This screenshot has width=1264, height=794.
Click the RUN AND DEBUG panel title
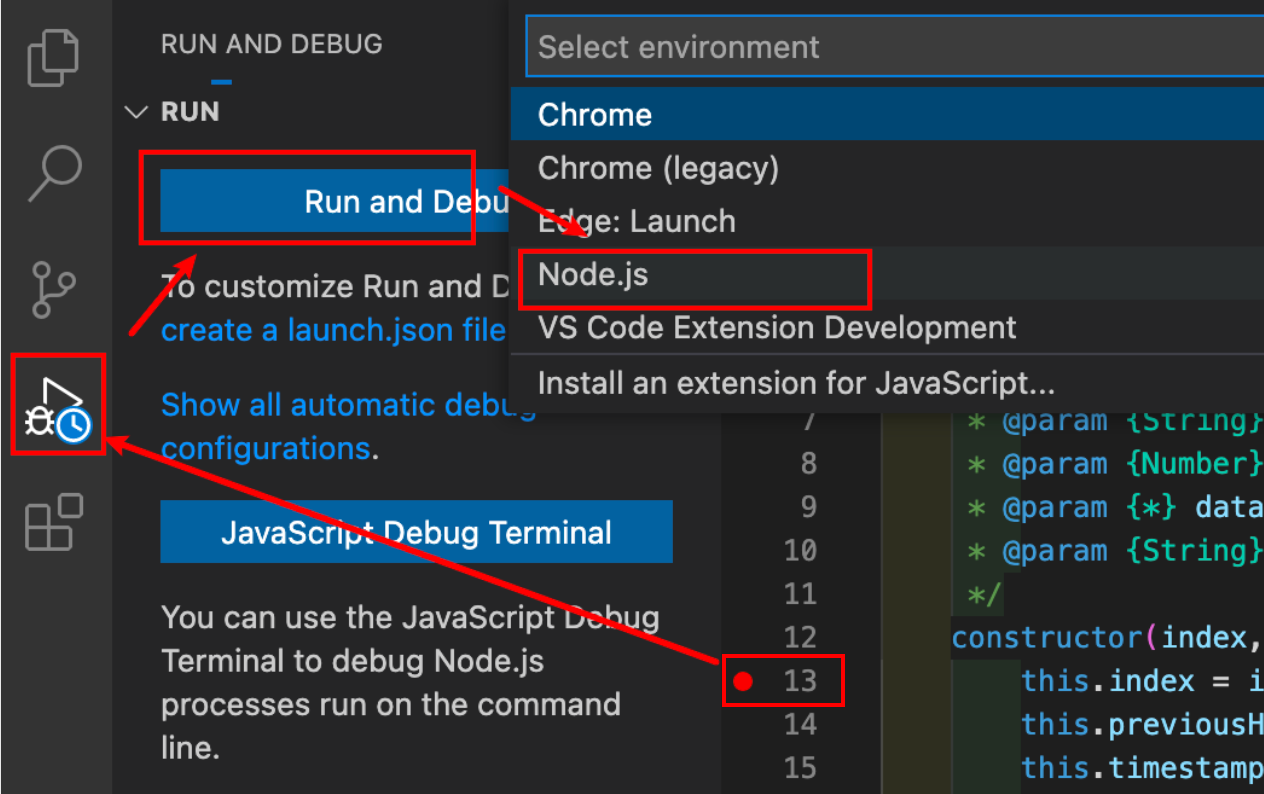[272, 44]
